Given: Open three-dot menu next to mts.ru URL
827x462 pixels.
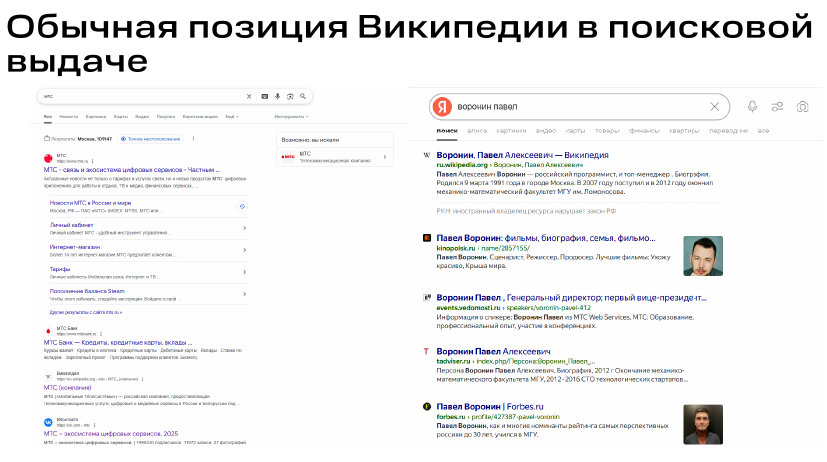Looking at the screenshot, I should [93, 161].
